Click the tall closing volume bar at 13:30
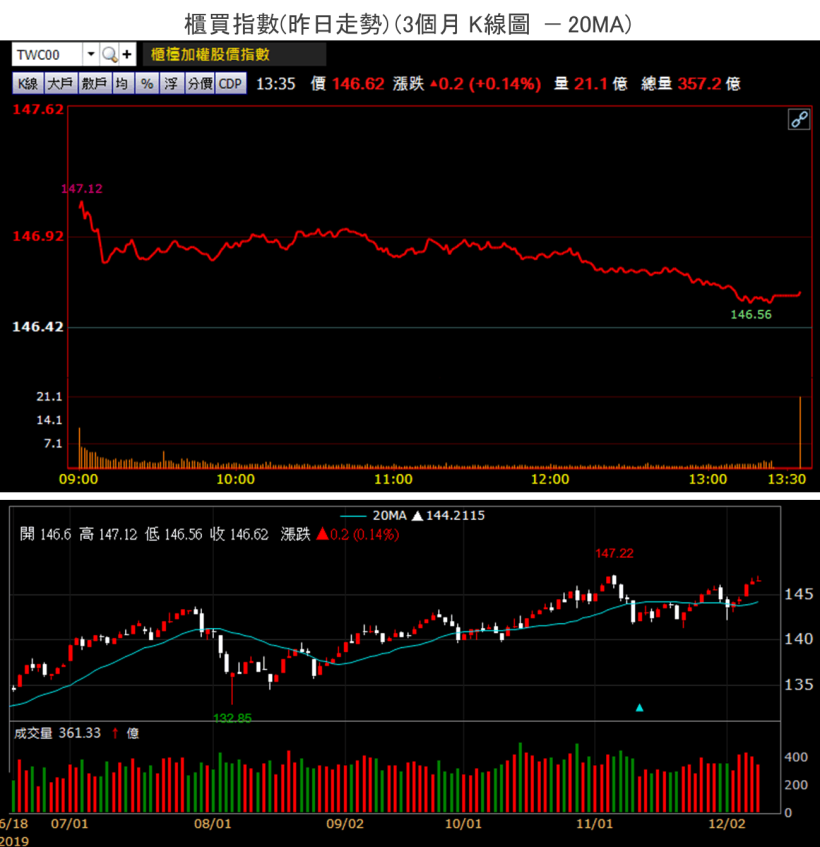Screen dimensions: 820x847 (x=800, y=432)
